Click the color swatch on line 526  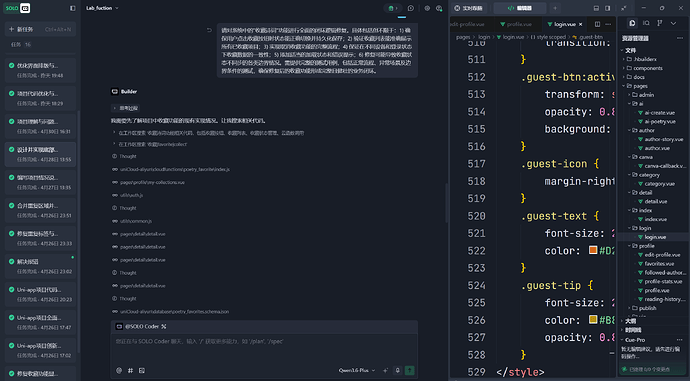tap(593, 319)
